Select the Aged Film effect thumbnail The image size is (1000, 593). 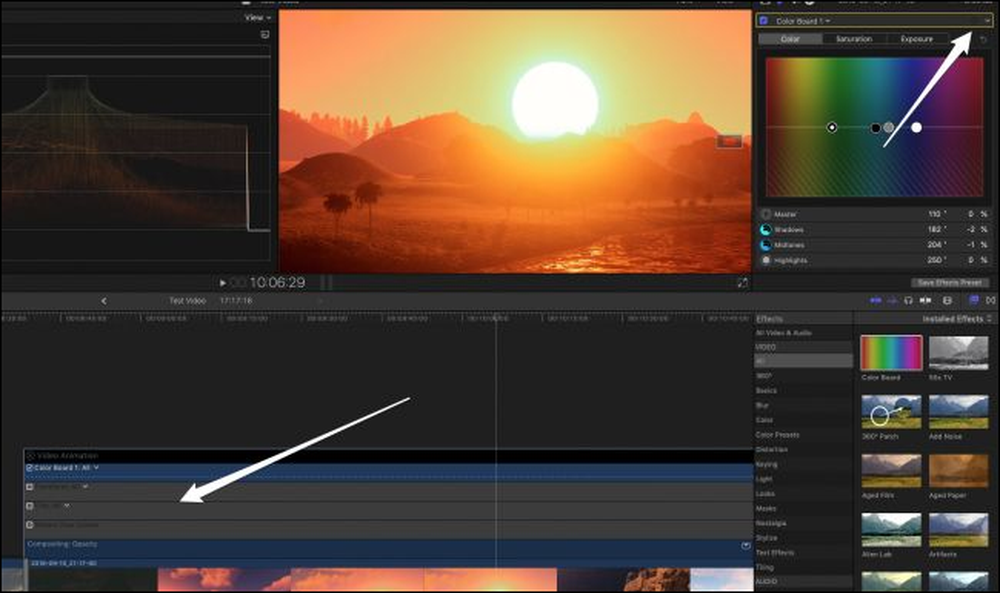point(891,471)
